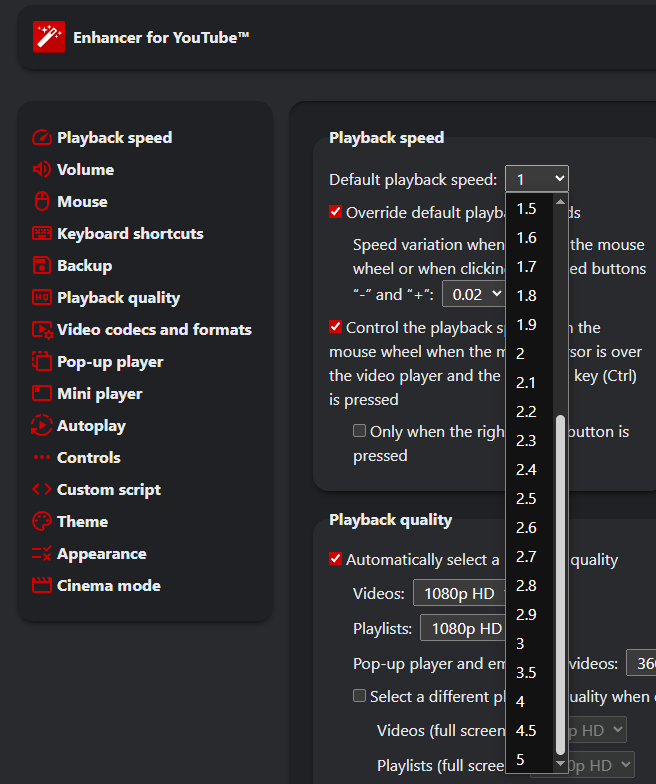Choose 2.7 in the speed list
The width and height of the screenshot is (656, 784).
tap(529, 556)
